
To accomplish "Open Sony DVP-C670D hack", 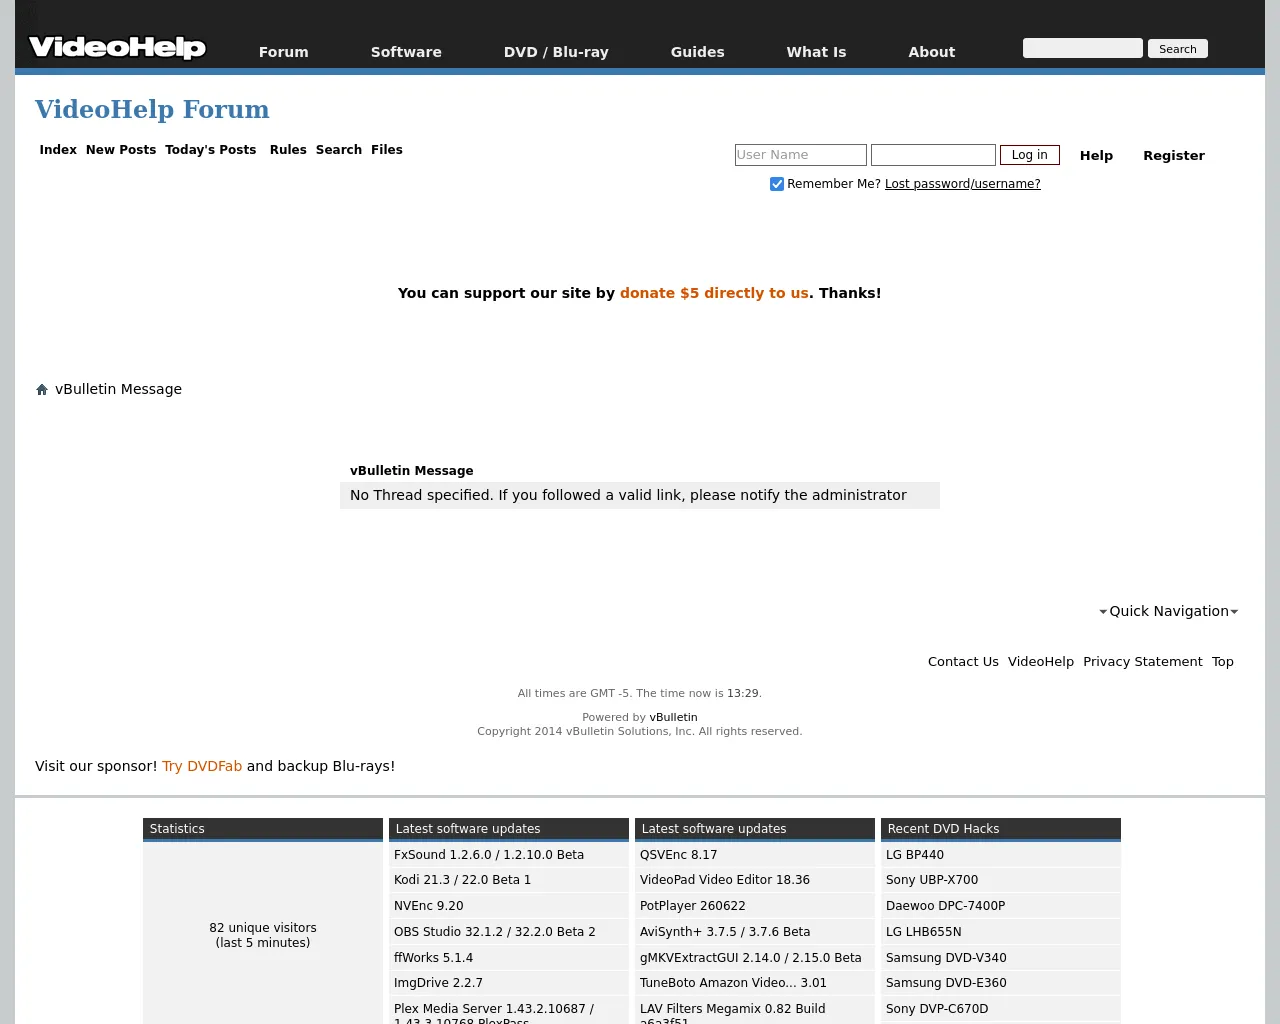I will click(937, 1009).
